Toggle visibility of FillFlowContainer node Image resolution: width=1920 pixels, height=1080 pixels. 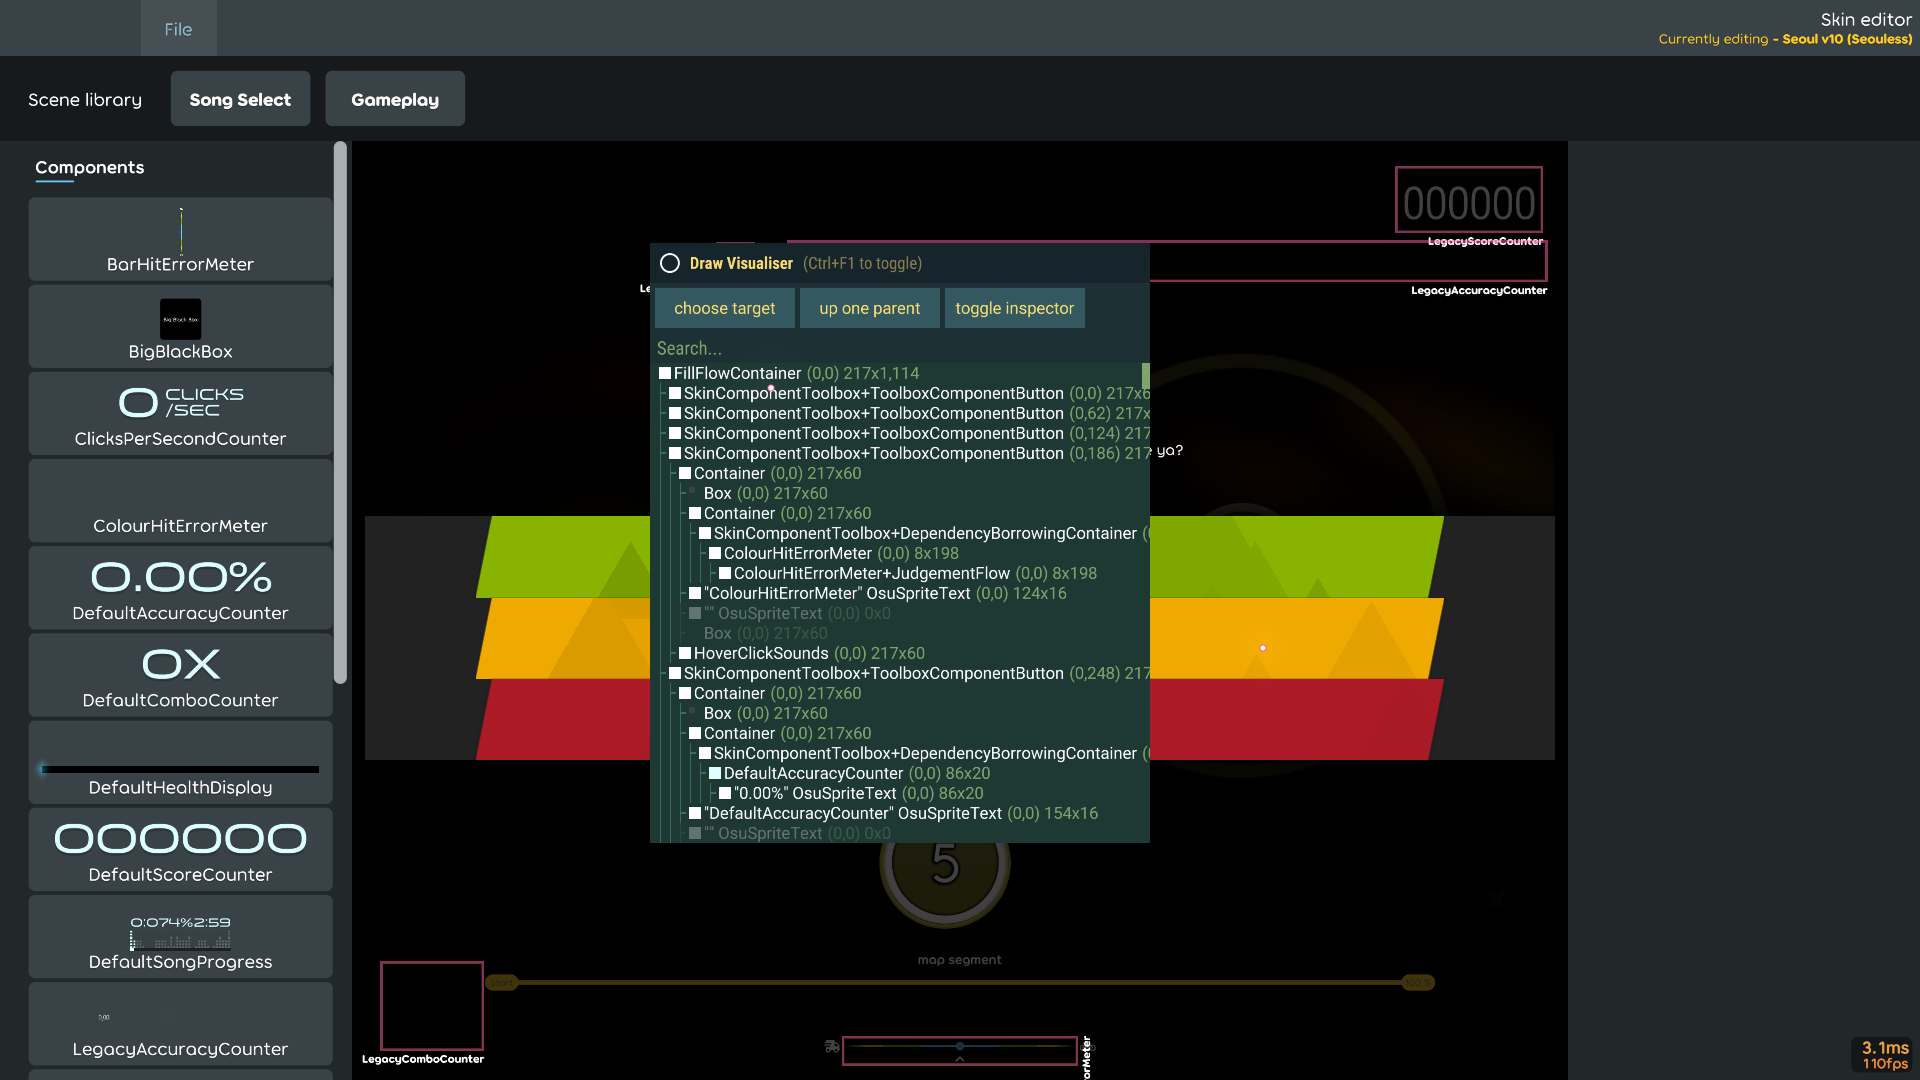[665, 372]
